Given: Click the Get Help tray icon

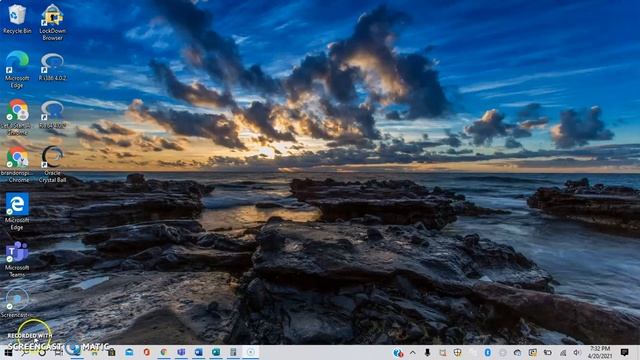Looking at the screenshot, I should point(398,353).
